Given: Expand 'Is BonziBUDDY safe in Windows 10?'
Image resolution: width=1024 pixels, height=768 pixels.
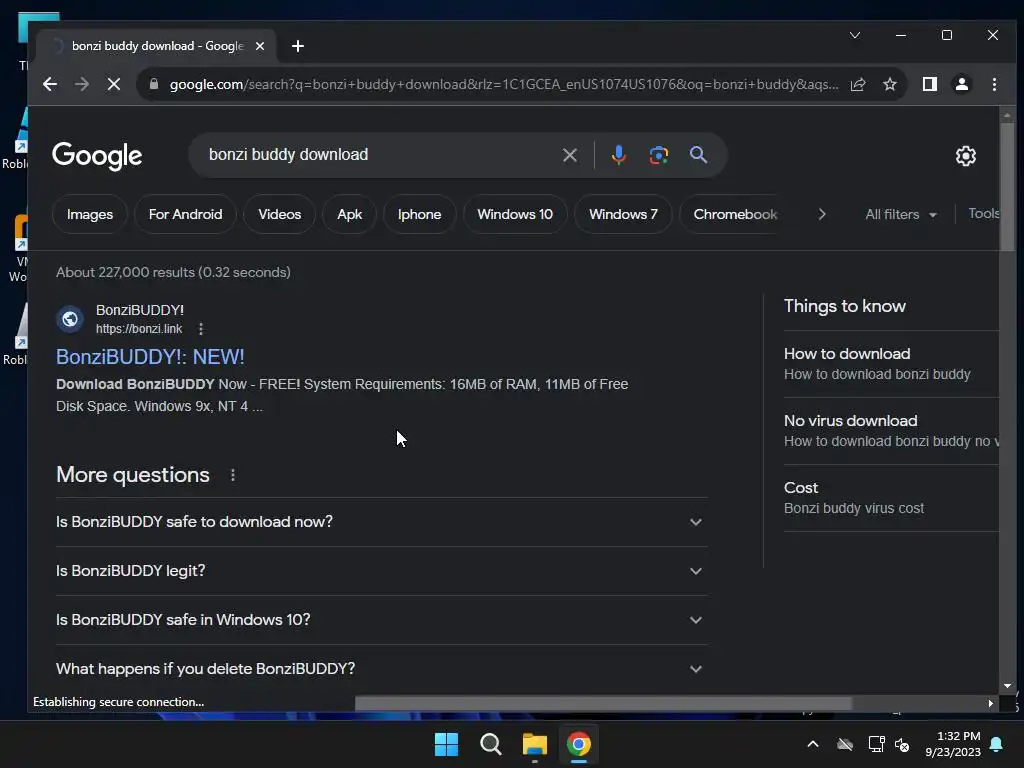Looking at the screenshot, I should [x=381, y=620].
